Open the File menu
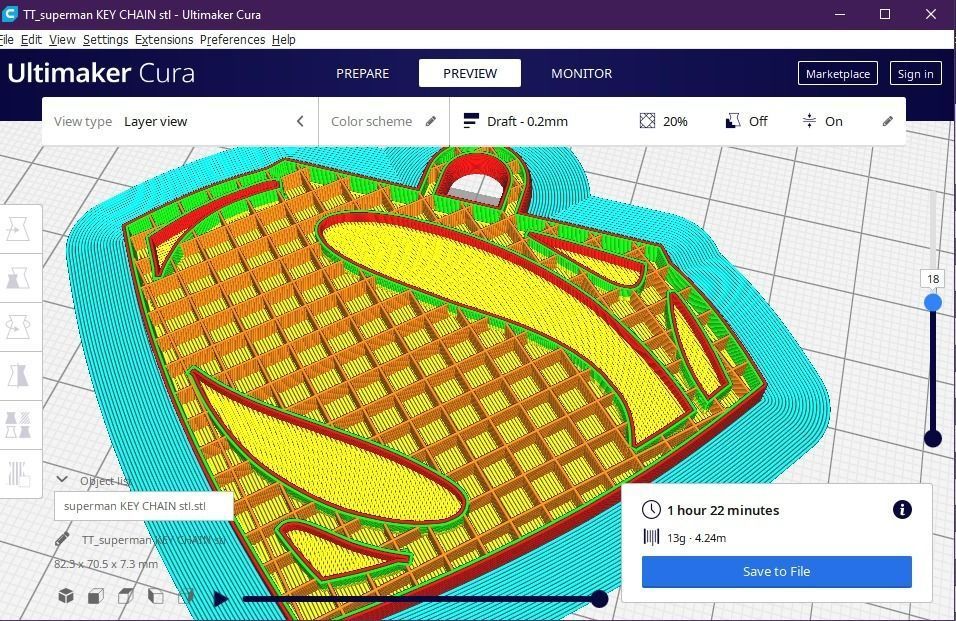The width and height of the screenshot is (956, 621). (x=6, y=40)
